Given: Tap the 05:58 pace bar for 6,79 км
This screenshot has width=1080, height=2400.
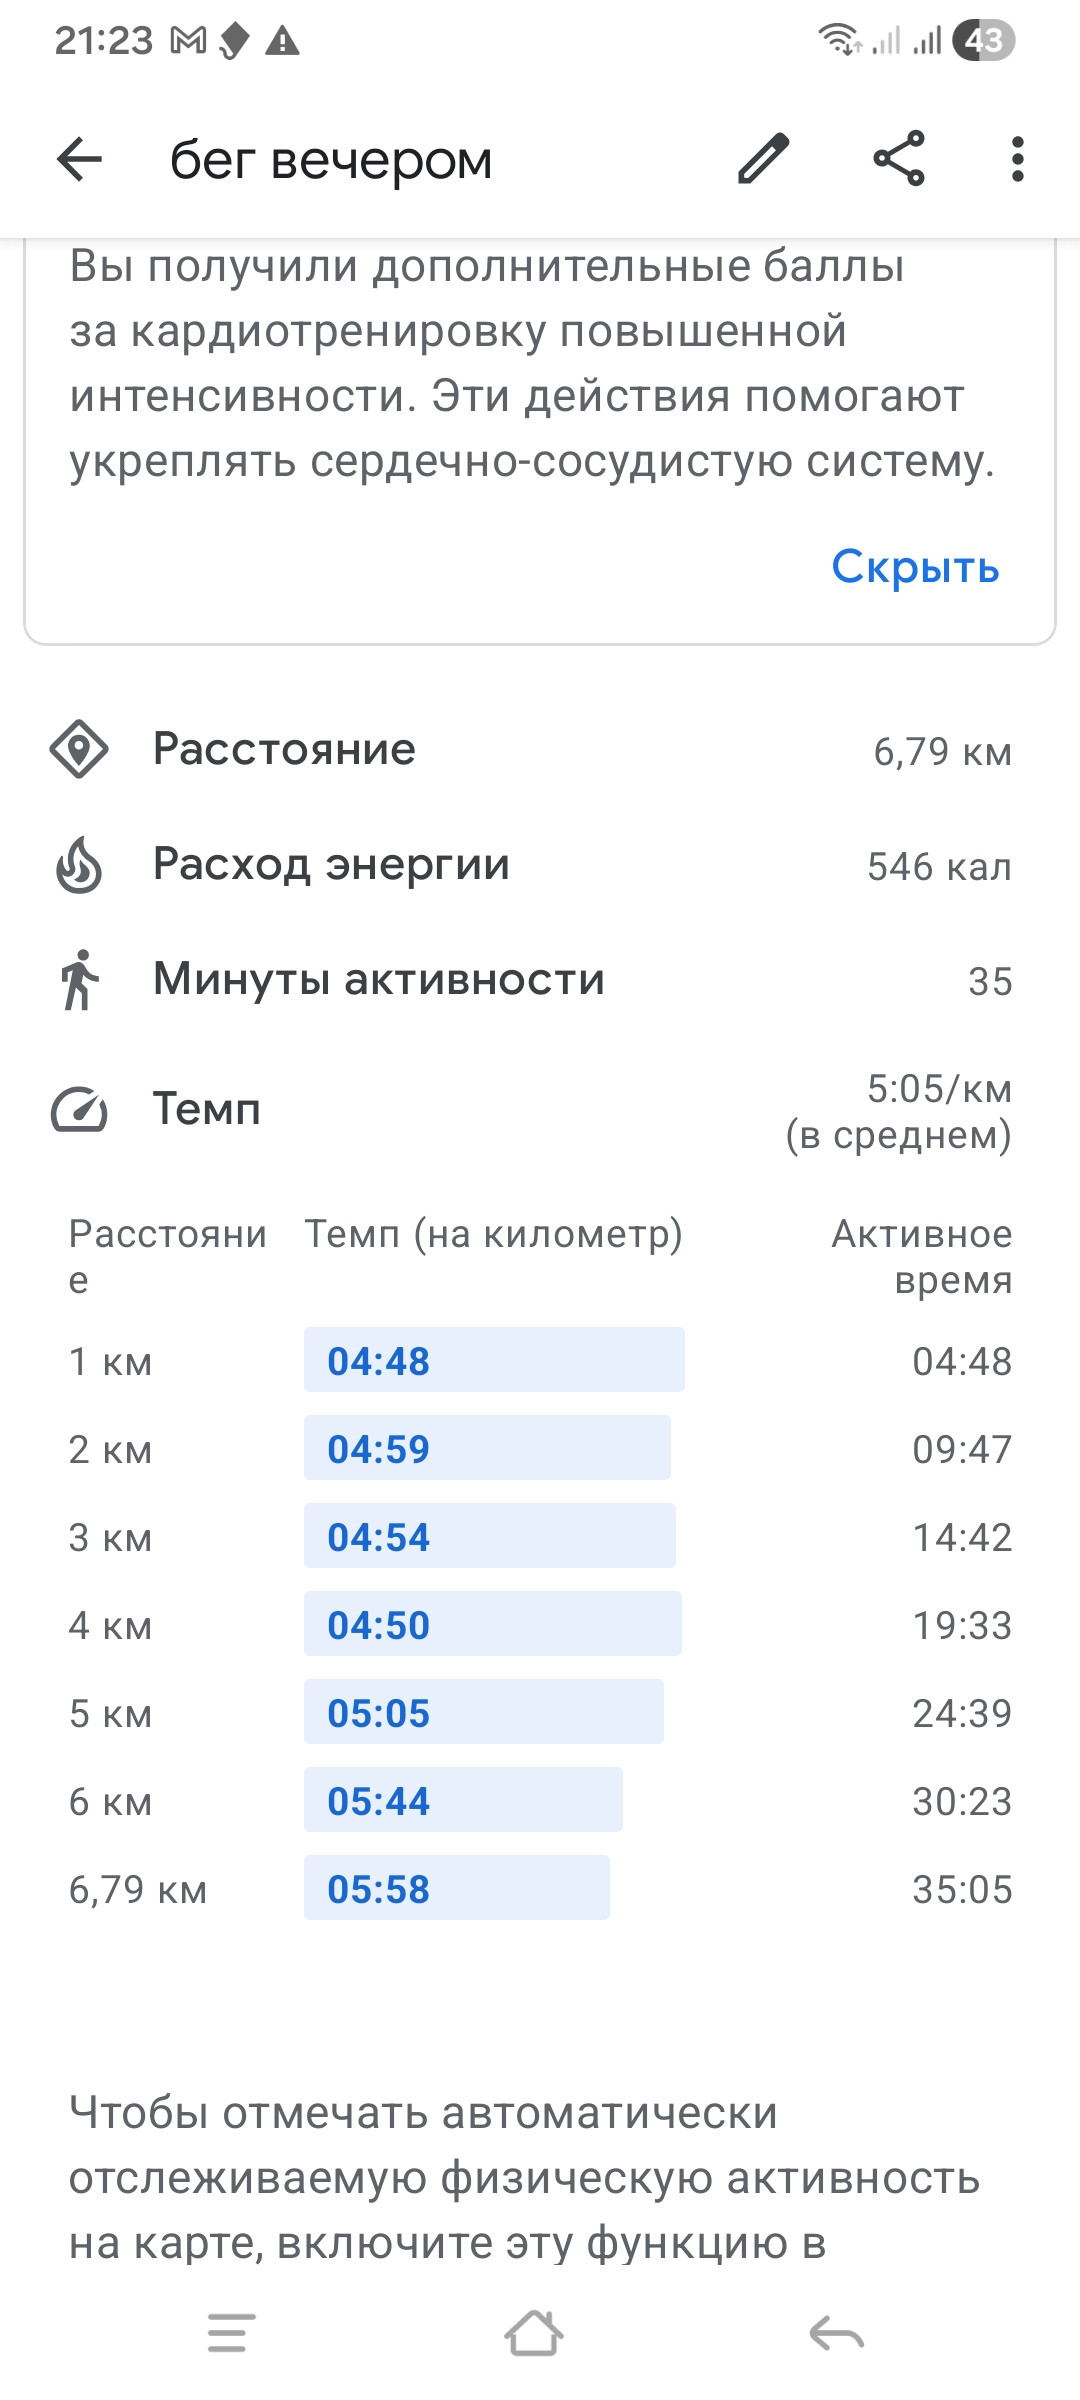Looking at the screenshot, I should pyautogui.click(x=457, y=1888).
